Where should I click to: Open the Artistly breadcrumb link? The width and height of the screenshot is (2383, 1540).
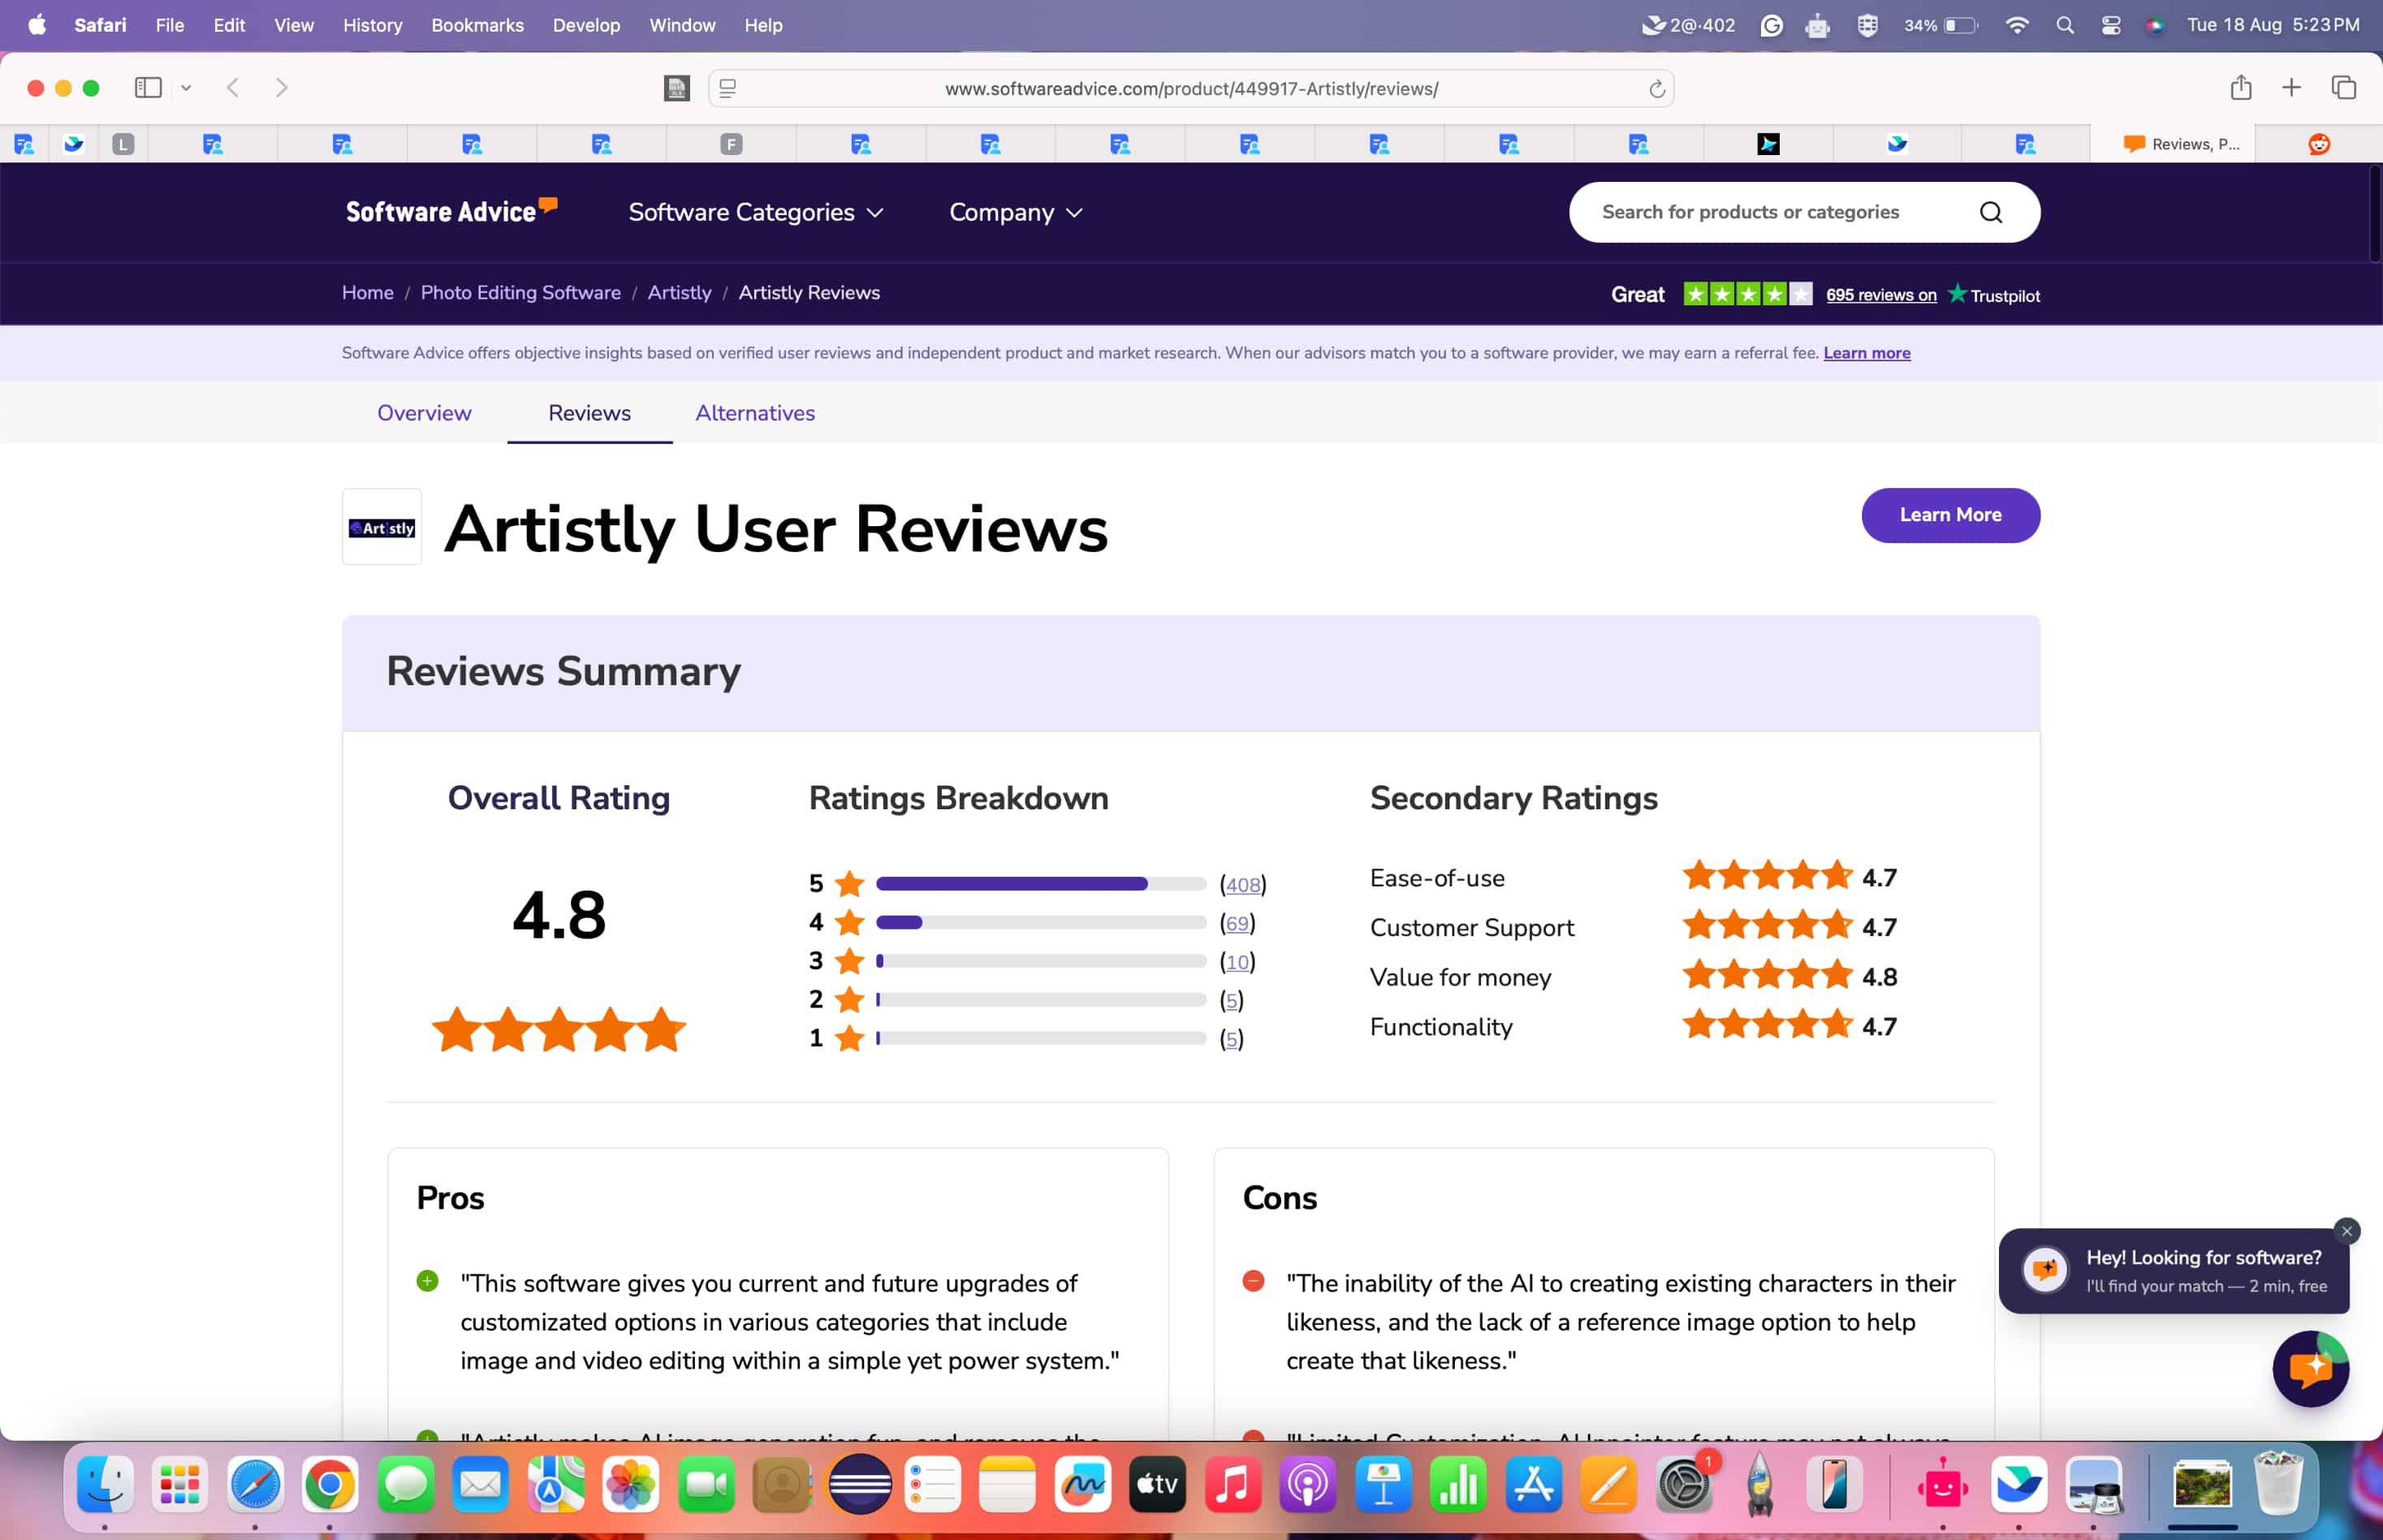click(x=679, y=293)
